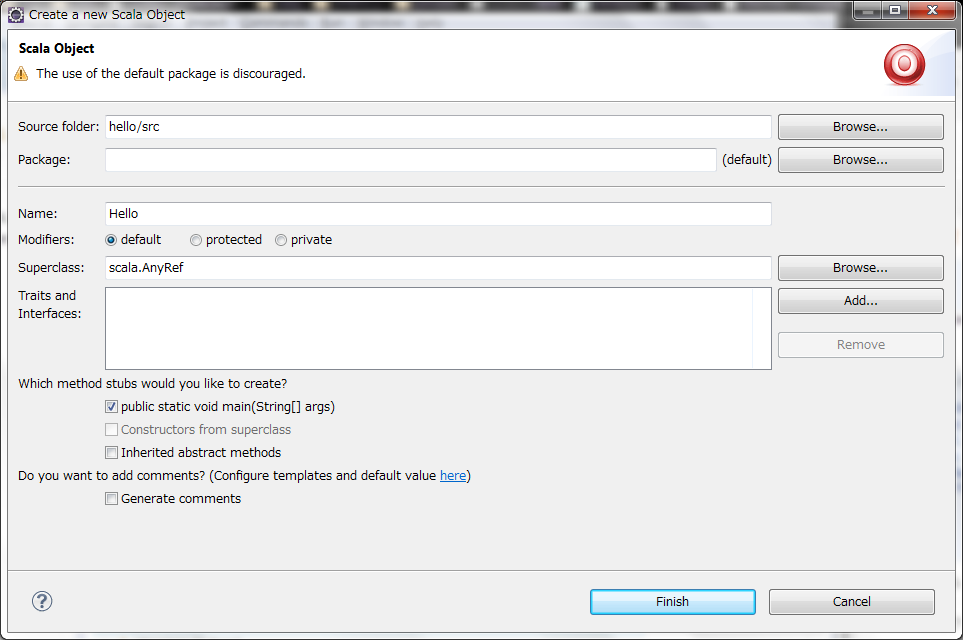Select the protected modifier radio button
This screenshot has height=640, width=963.
(x=196, y=240)
